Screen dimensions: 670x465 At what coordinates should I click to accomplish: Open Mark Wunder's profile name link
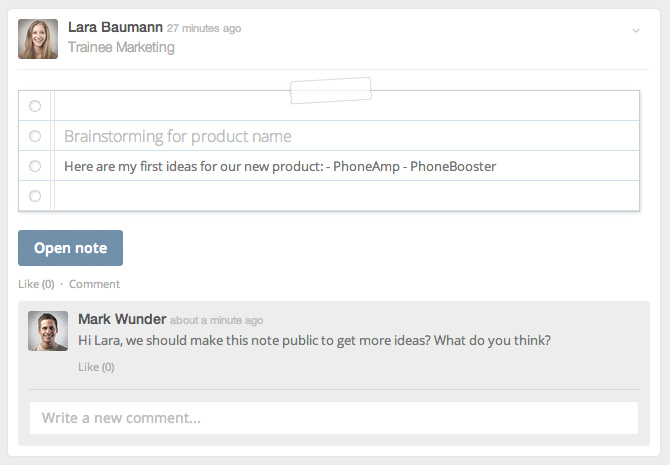coord(121,320)
